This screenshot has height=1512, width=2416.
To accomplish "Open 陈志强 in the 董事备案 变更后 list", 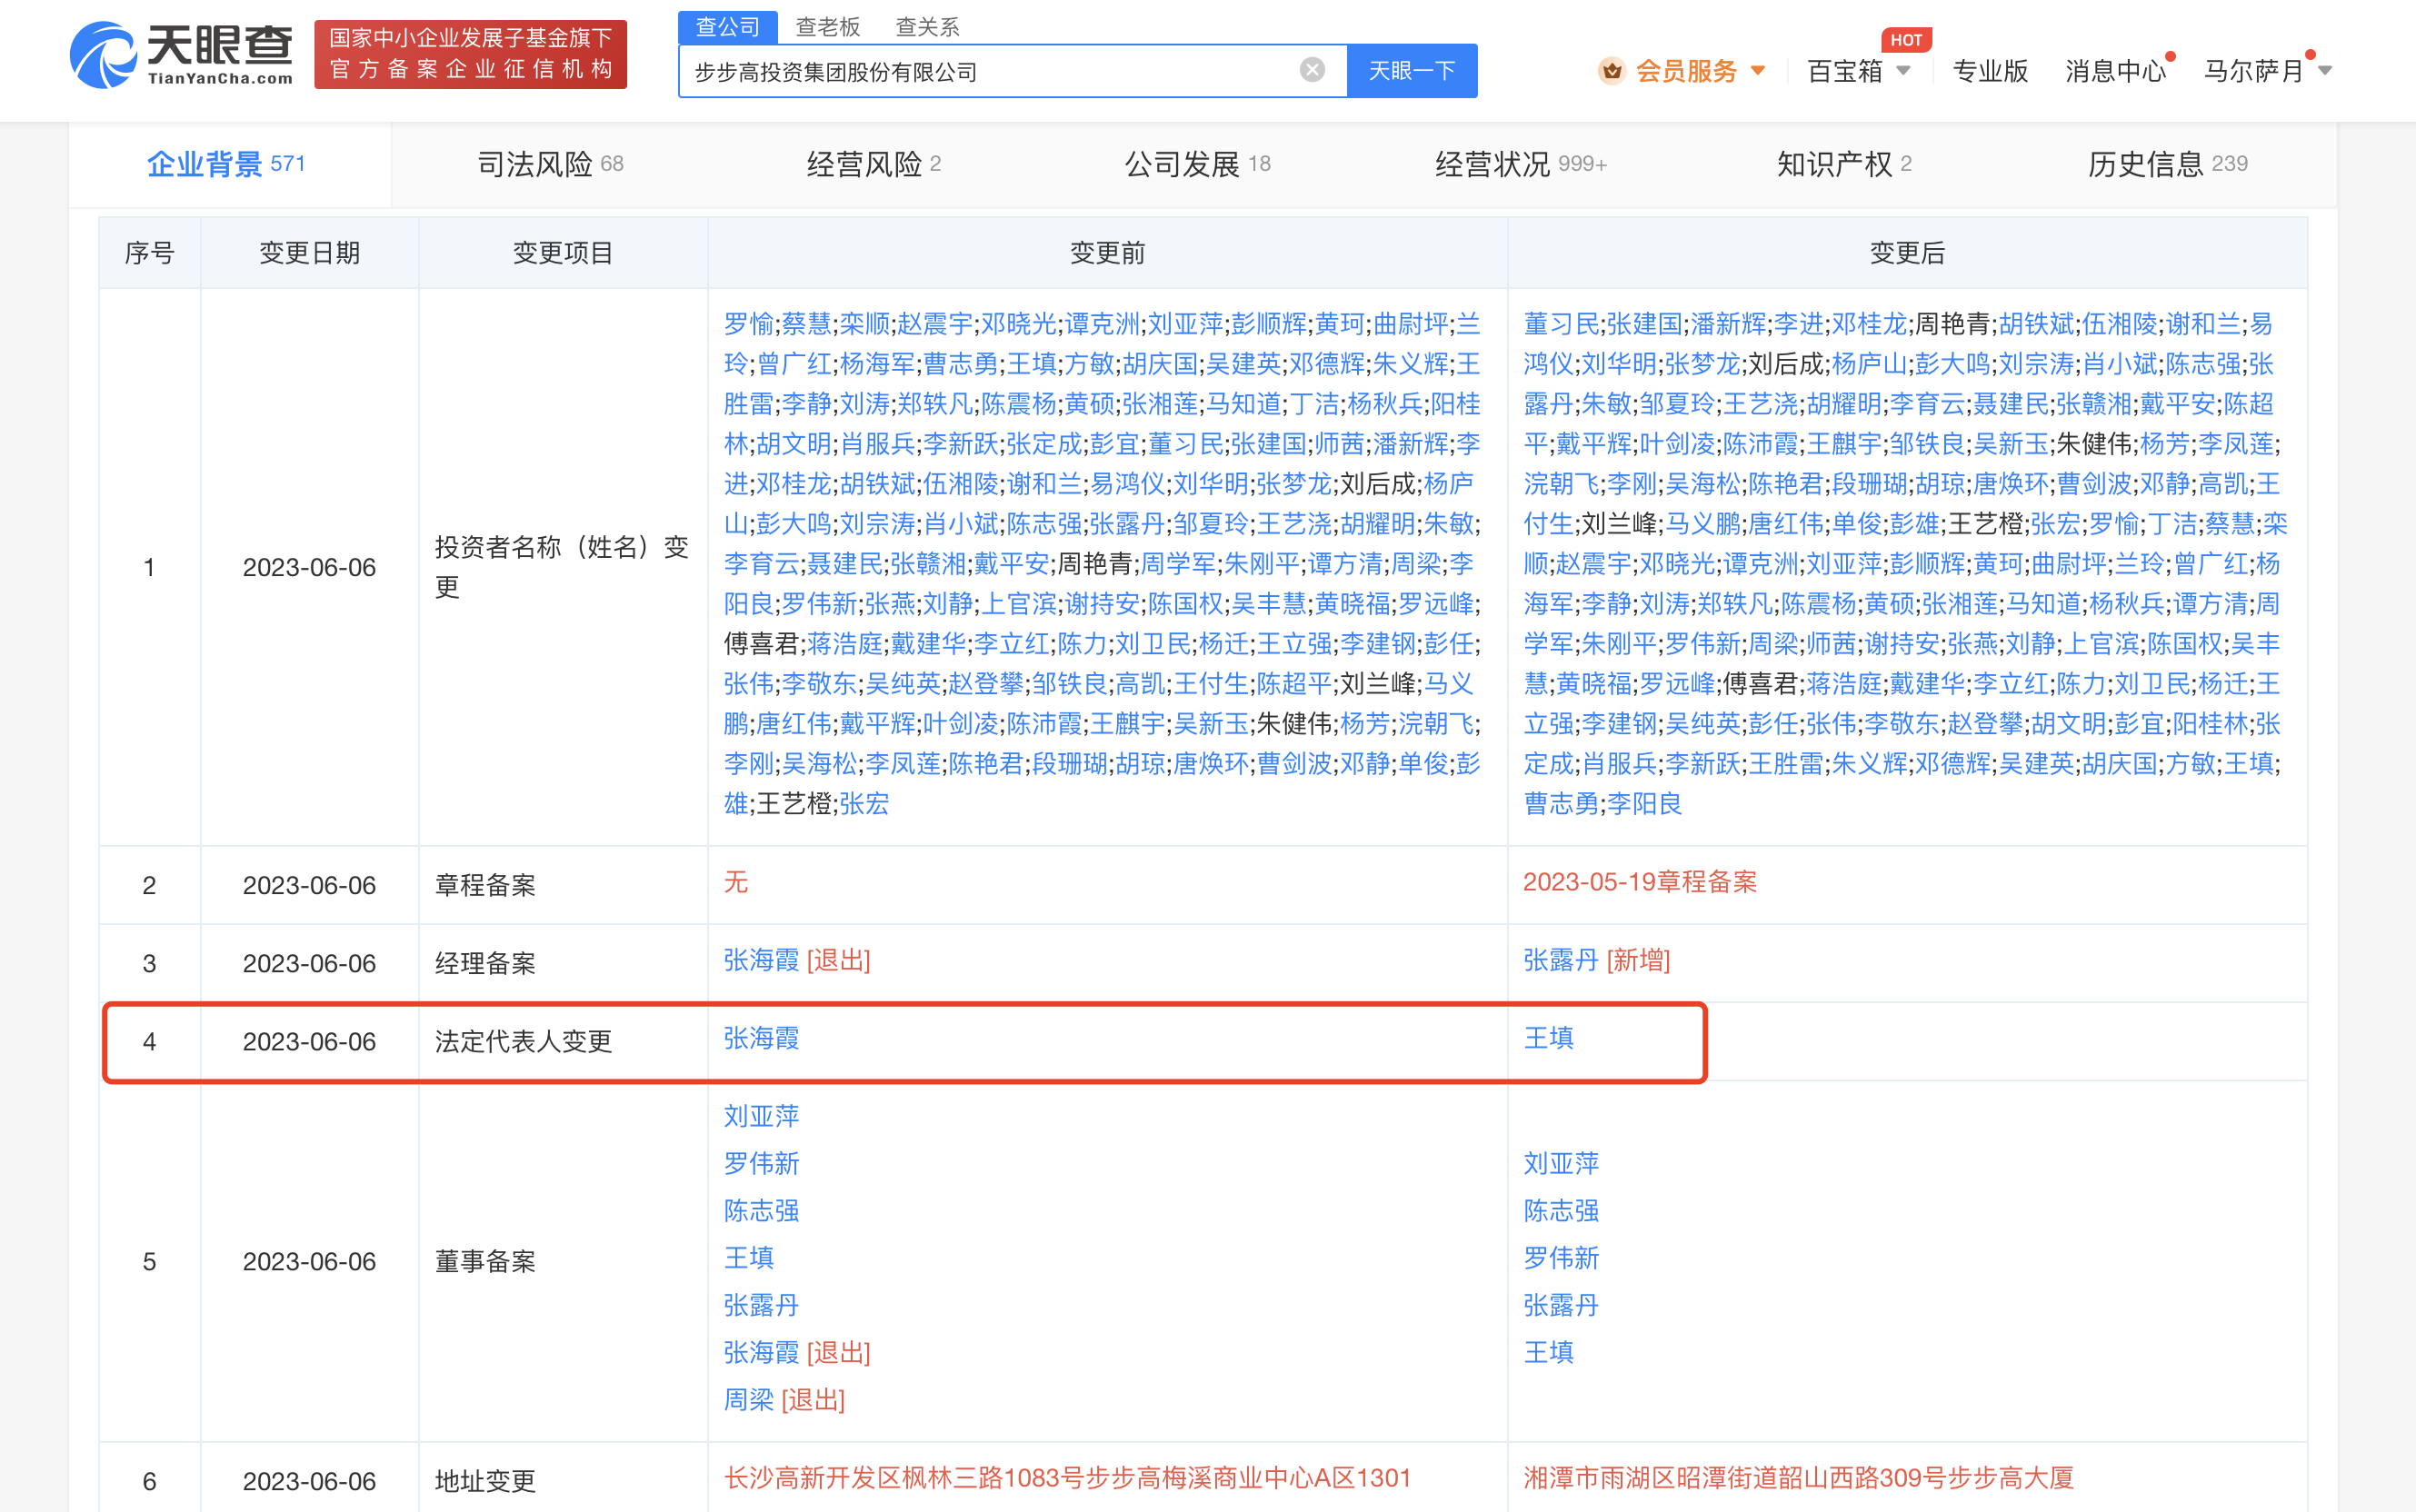I will coord(1562,1211).
